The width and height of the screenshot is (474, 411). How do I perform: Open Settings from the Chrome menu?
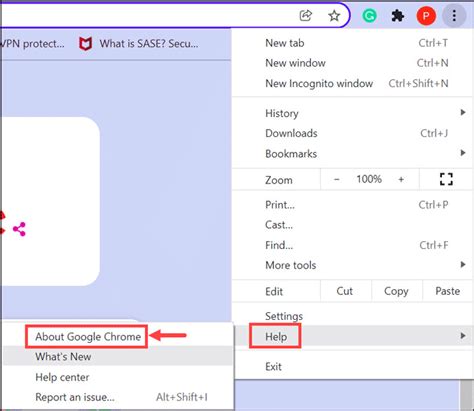click(x=352, y=316)
